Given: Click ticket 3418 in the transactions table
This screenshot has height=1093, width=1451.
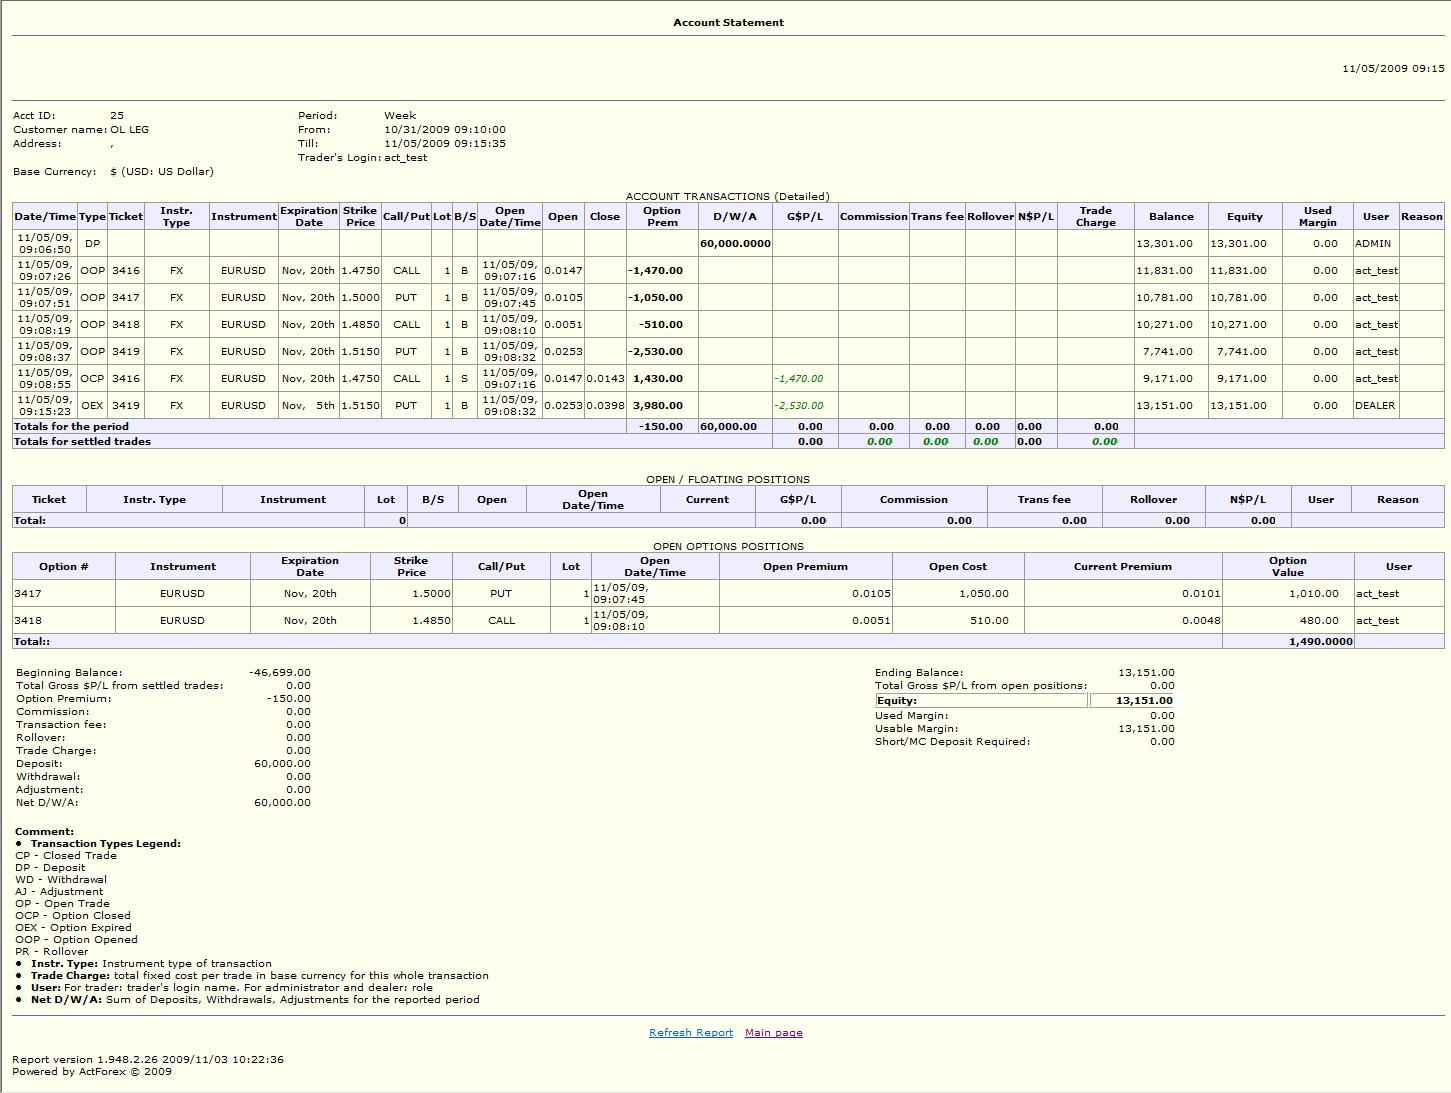Looking at the screenshot, I should coord(126,325).
